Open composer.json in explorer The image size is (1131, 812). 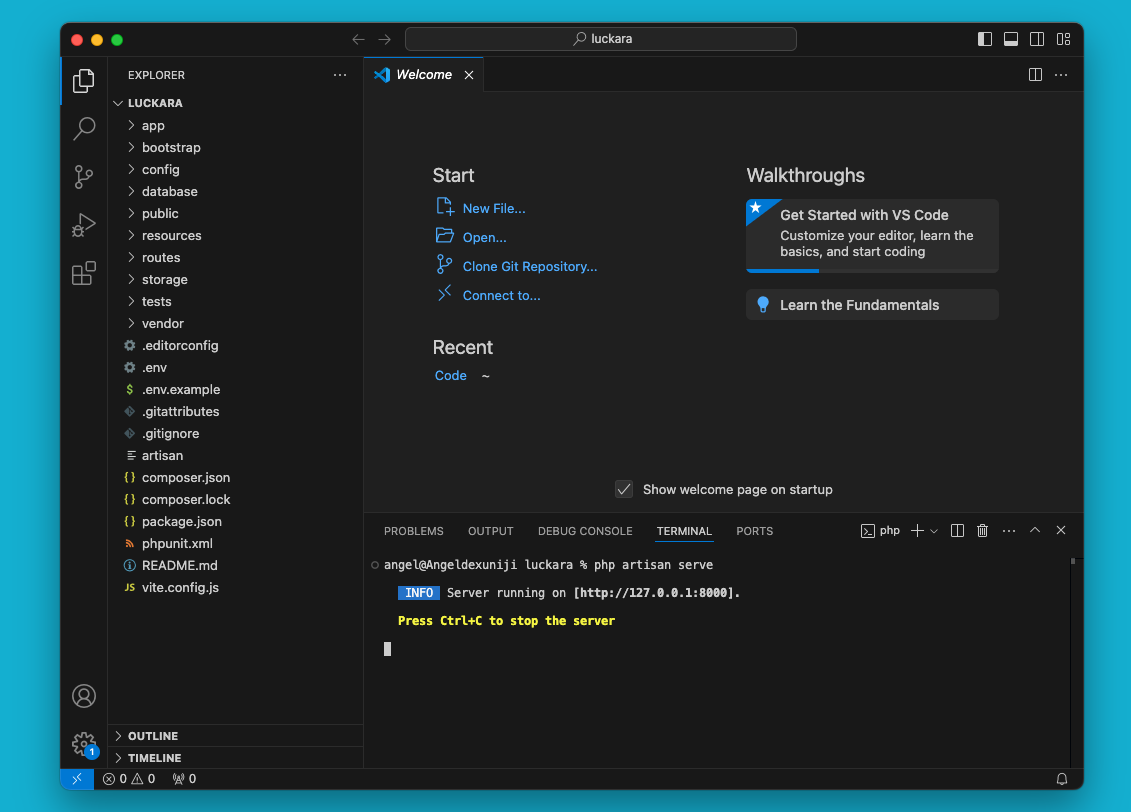tap(235, 477)
